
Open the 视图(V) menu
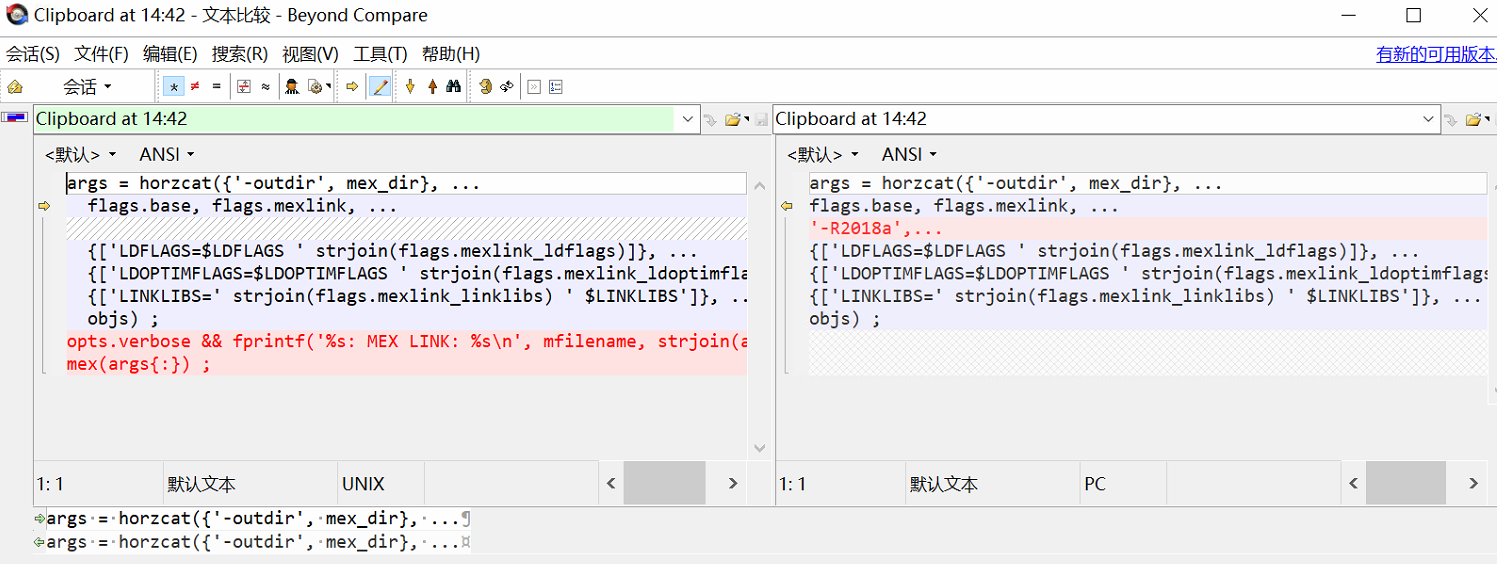click(x=311, y=54)
